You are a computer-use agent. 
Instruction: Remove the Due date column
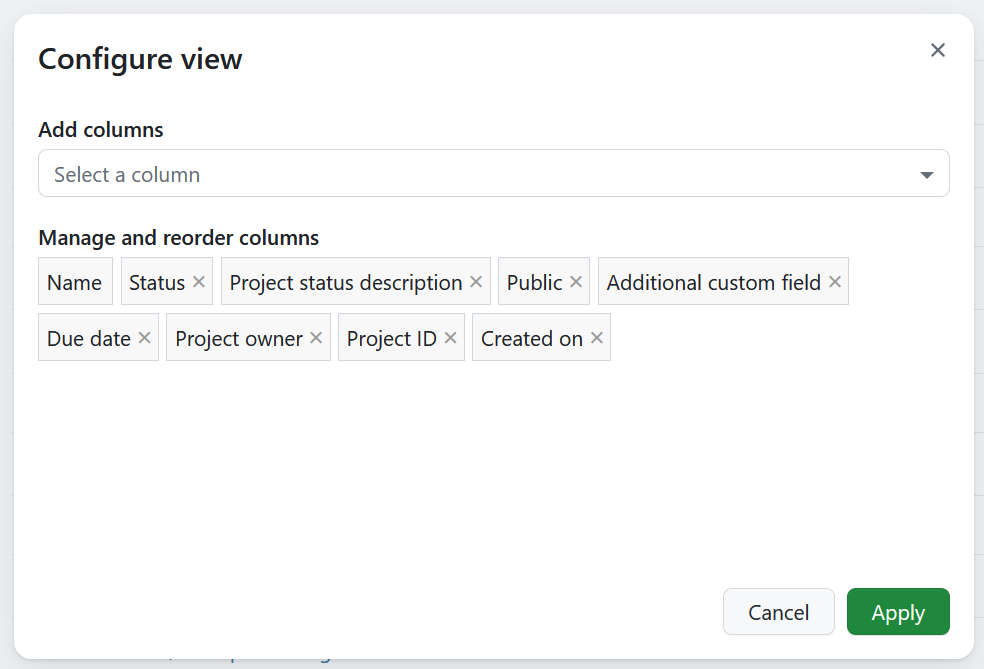click(x=145, y=338)
